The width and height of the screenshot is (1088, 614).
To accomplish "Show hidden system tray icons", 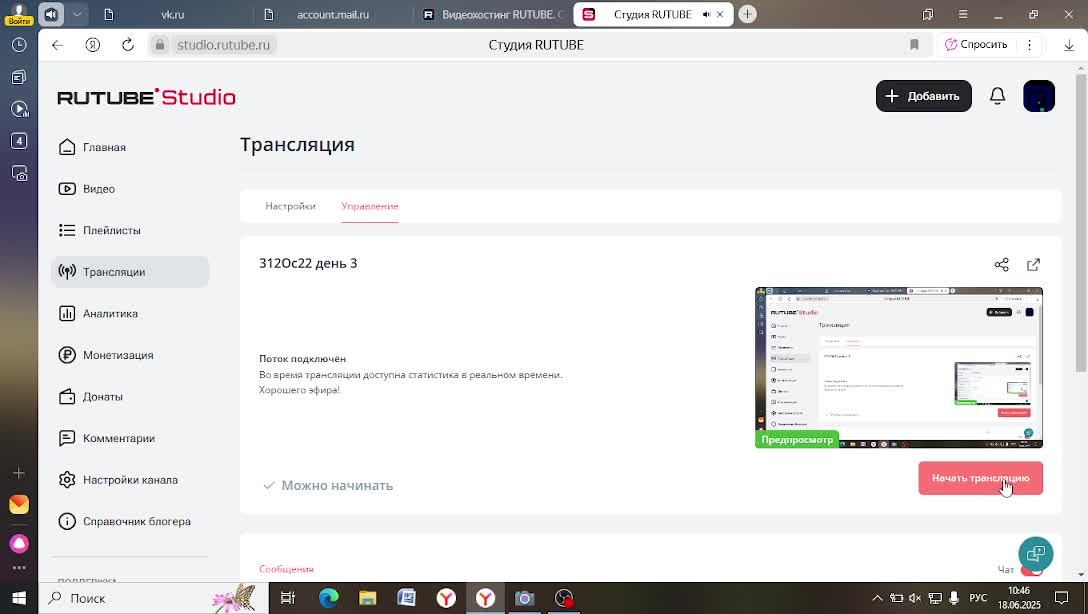I will coord(877,598).
